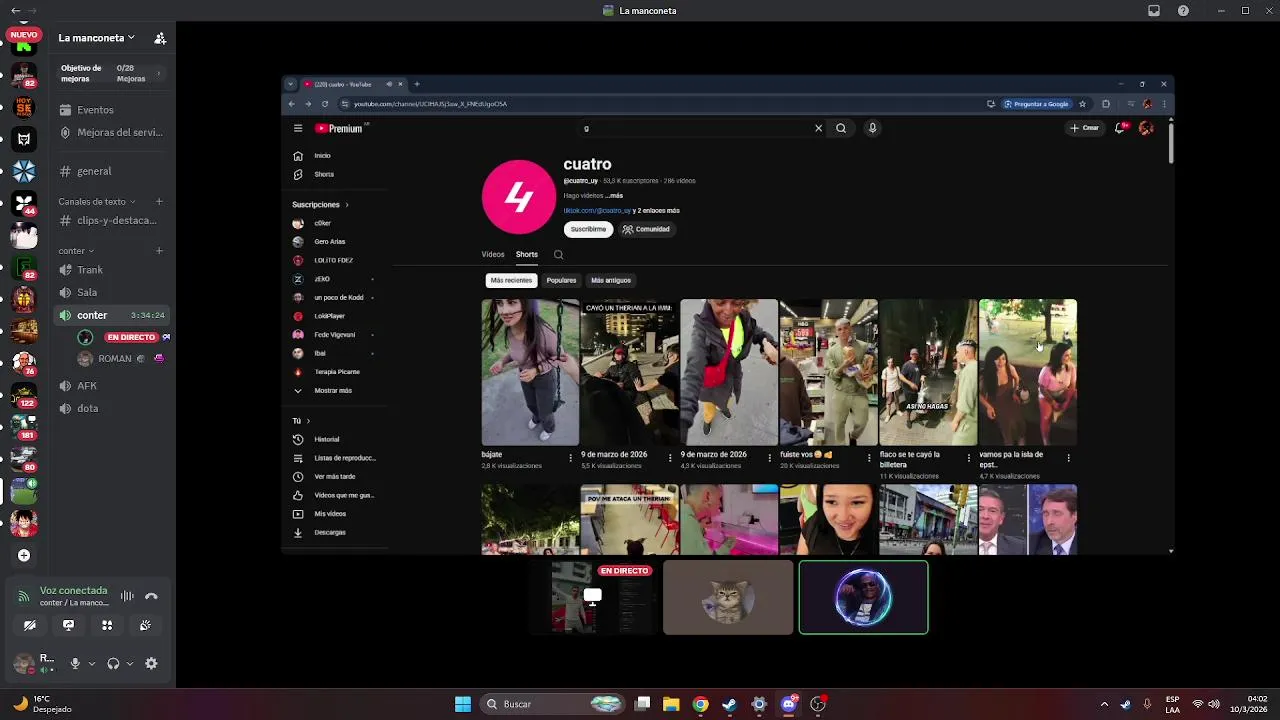Expand the La manconeta server dropdown
This screenshot has height=720, width=1280.
[x=96, y=38]
